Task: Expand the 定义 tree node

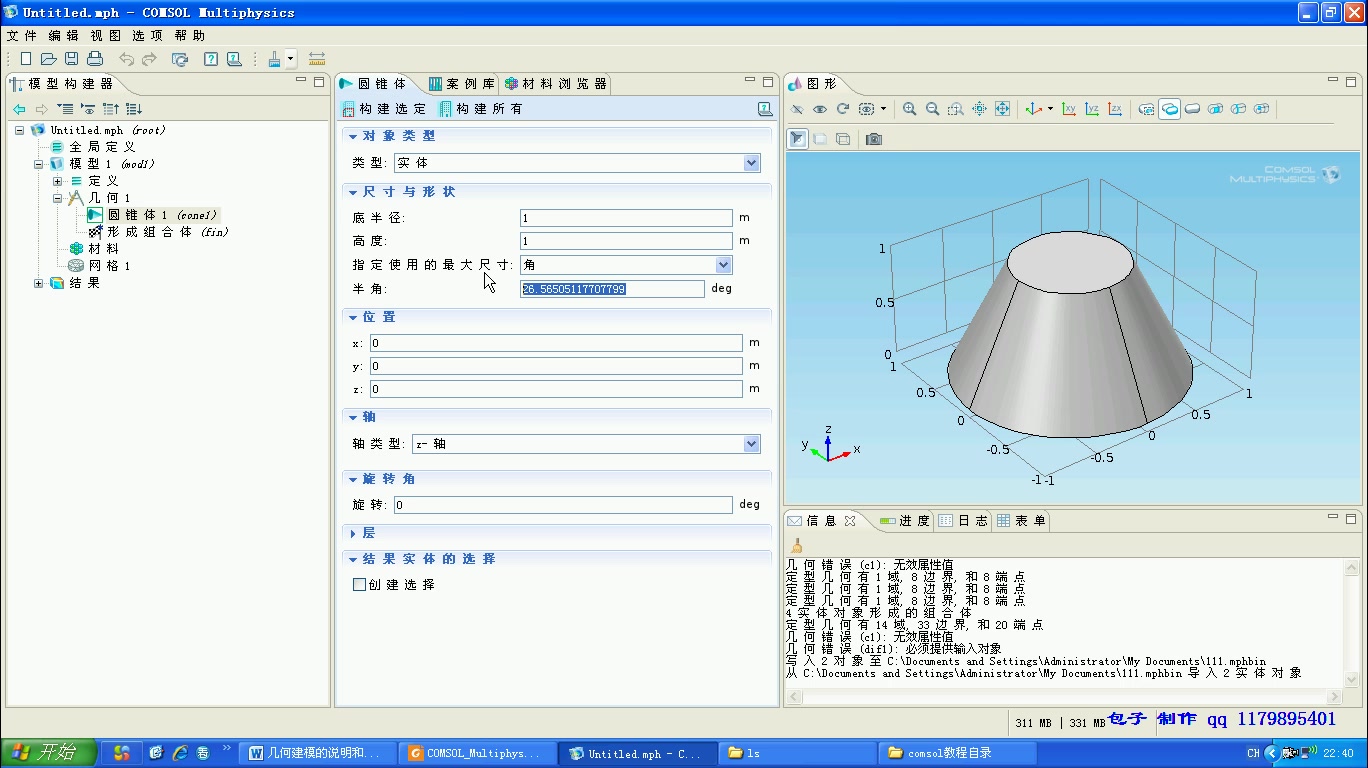Action: (57, 181)
